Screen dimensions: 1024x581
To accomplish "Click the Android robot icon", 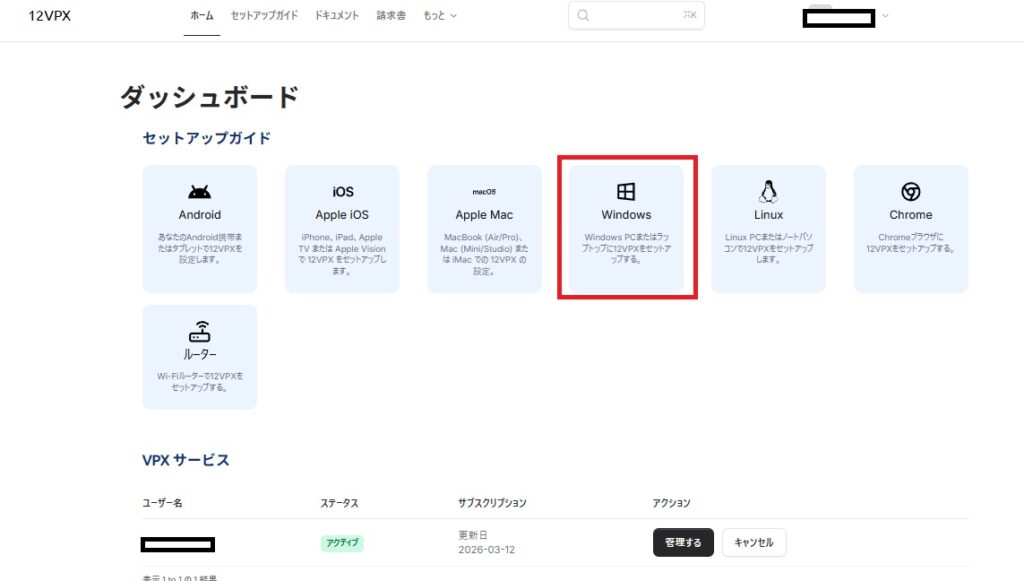I will click(200, 191).
